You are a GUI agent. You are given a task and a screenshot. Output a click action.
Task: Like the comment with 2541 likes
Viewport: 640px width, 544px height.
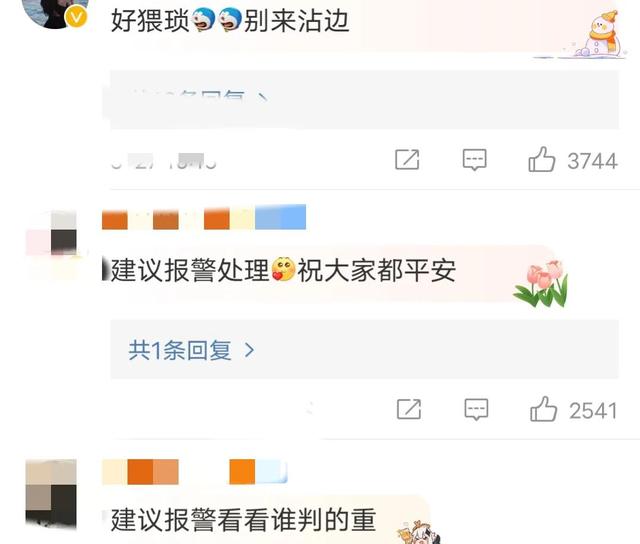543,409
